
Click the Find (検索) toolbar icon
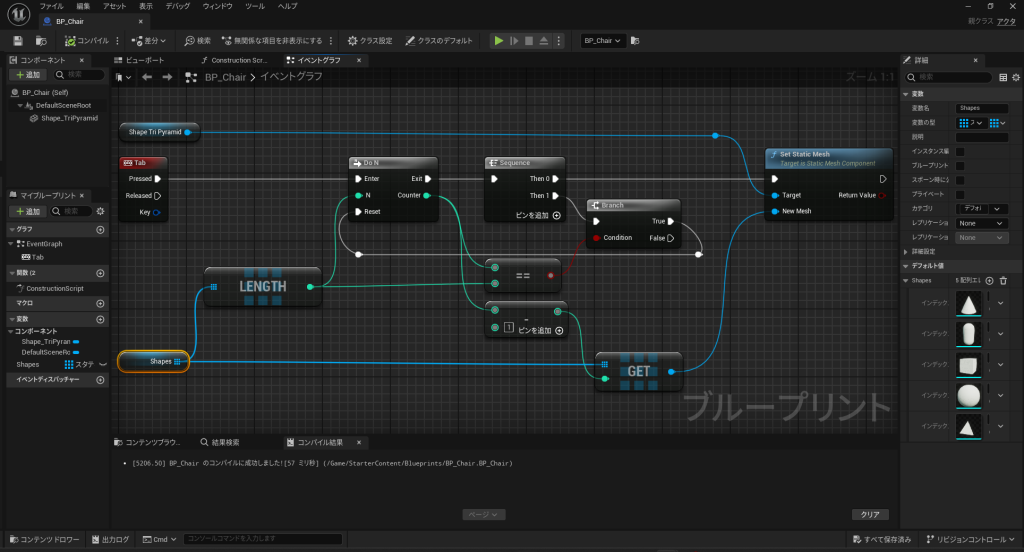pyautogui.click(x=198, y=41)
